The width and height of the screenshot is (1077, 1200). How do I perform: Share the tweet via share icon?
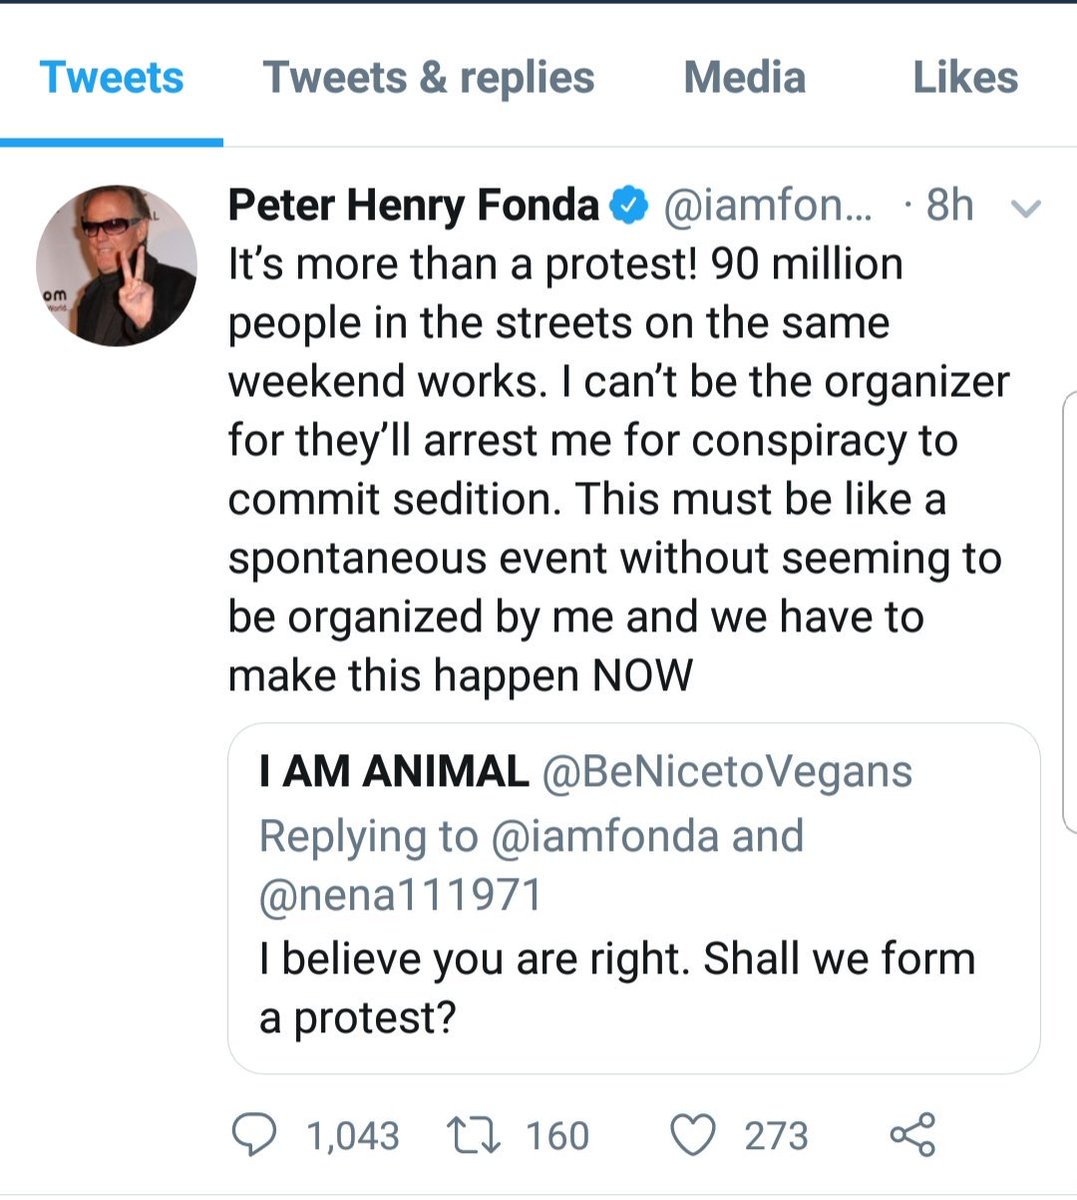912,1135
